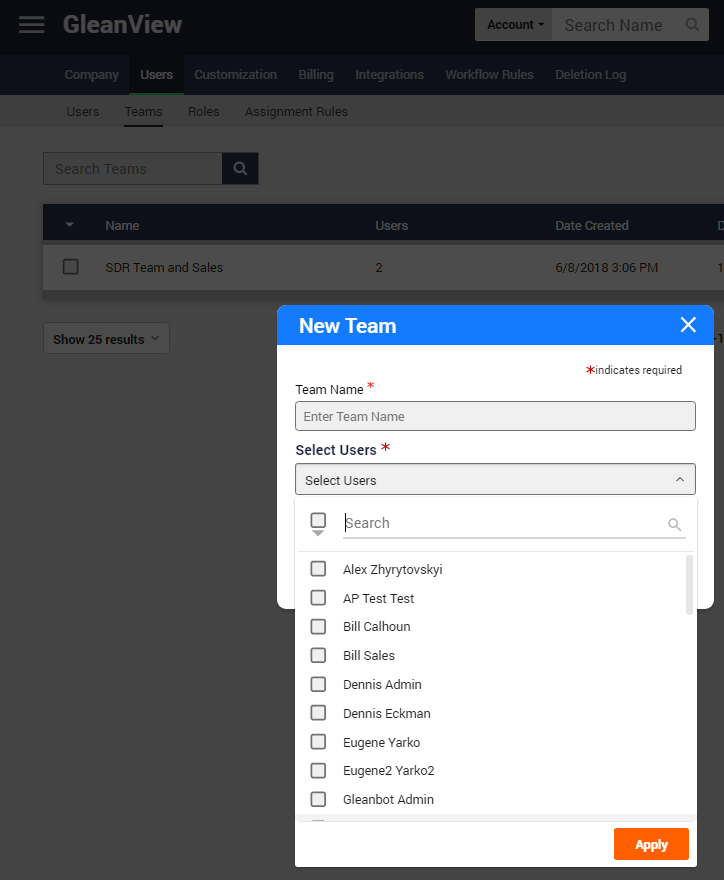Expand the Show 25 results dropdown
Screen dimensions: 724x880
point(106,339)
